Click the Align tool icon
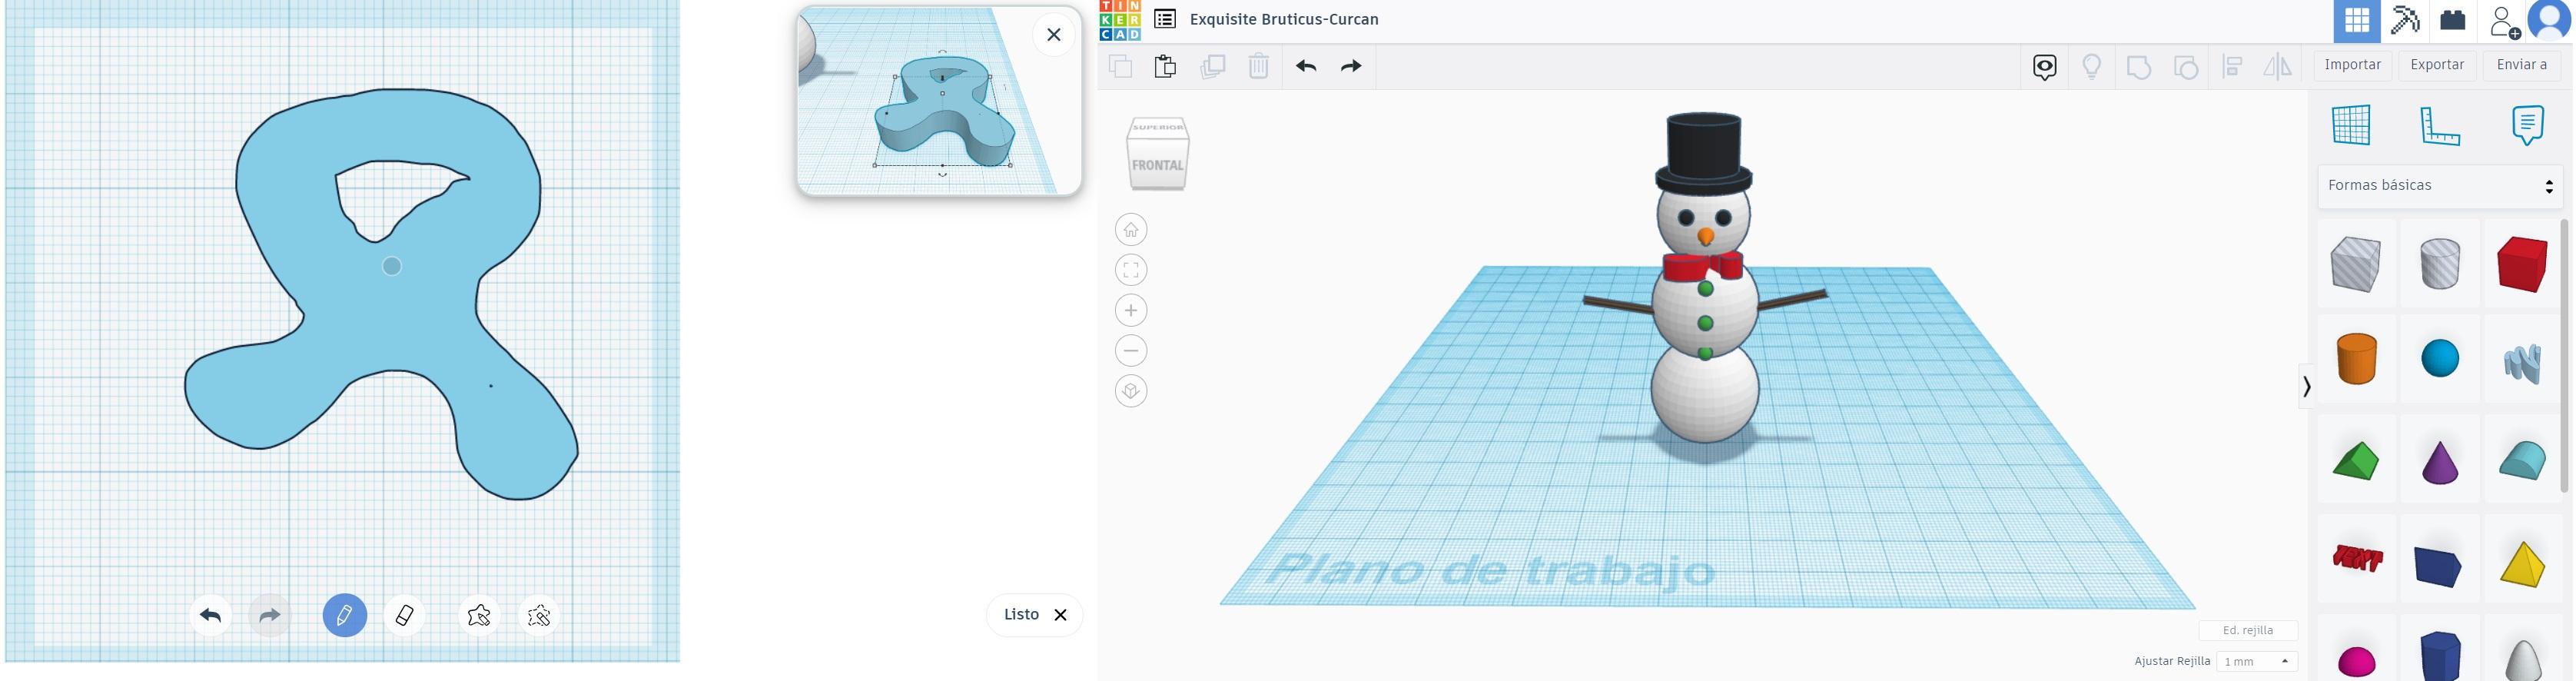The image size is (2576, 681). coord(2232,67)
